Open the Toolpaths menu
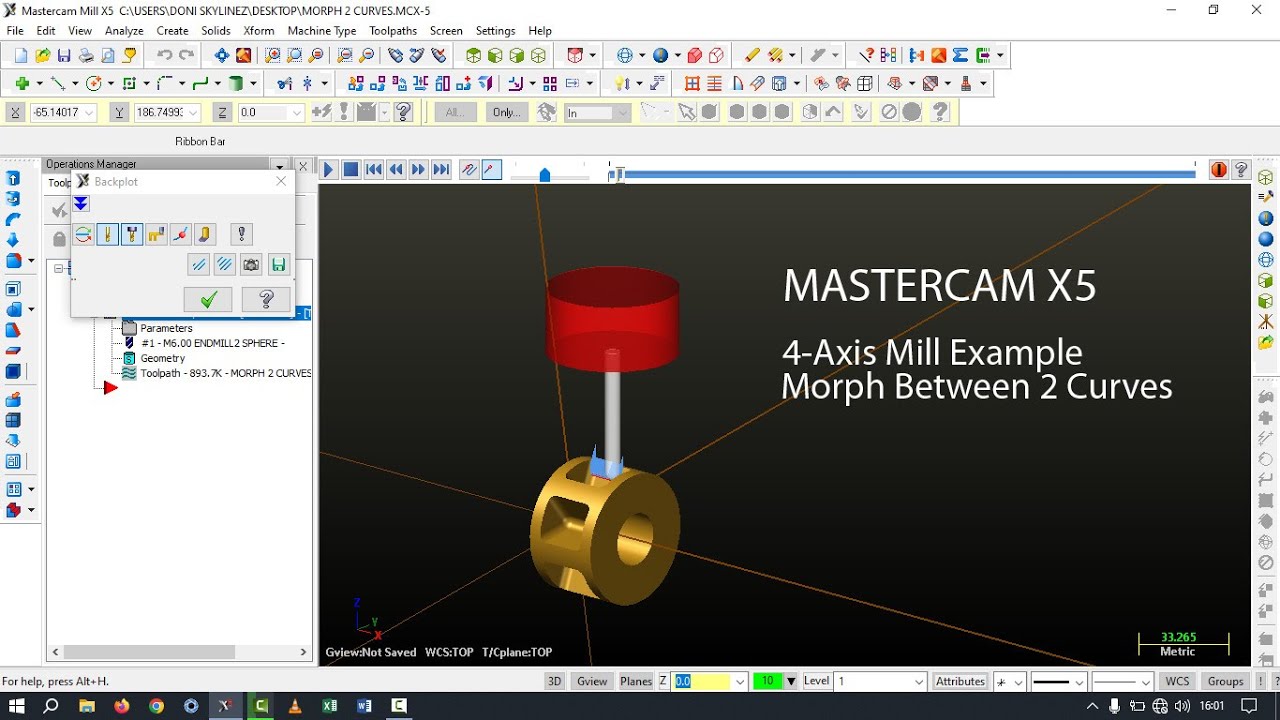 click(393, 31)
